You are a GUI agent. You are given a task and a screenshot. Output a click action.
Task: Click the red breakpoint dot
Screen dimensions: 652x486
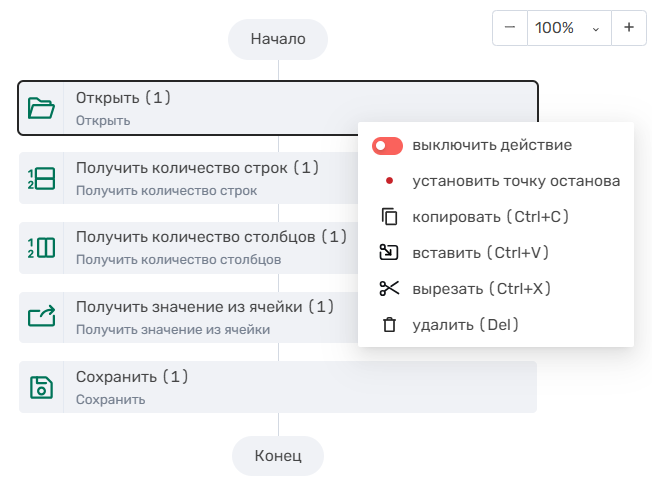point(389,182)
